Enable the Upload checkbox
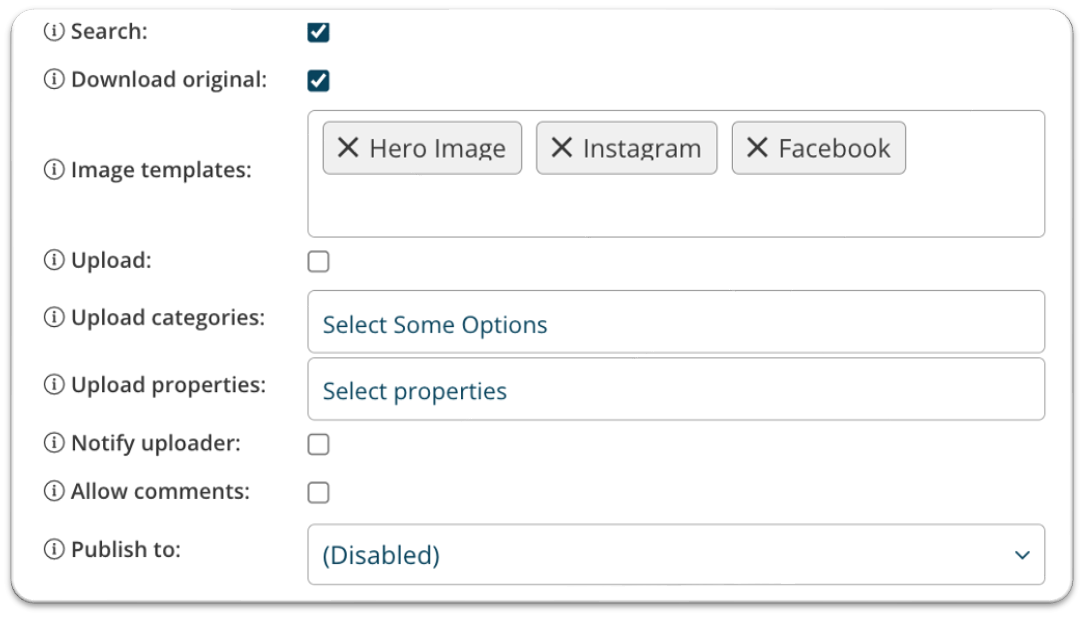 pos(318,261)
